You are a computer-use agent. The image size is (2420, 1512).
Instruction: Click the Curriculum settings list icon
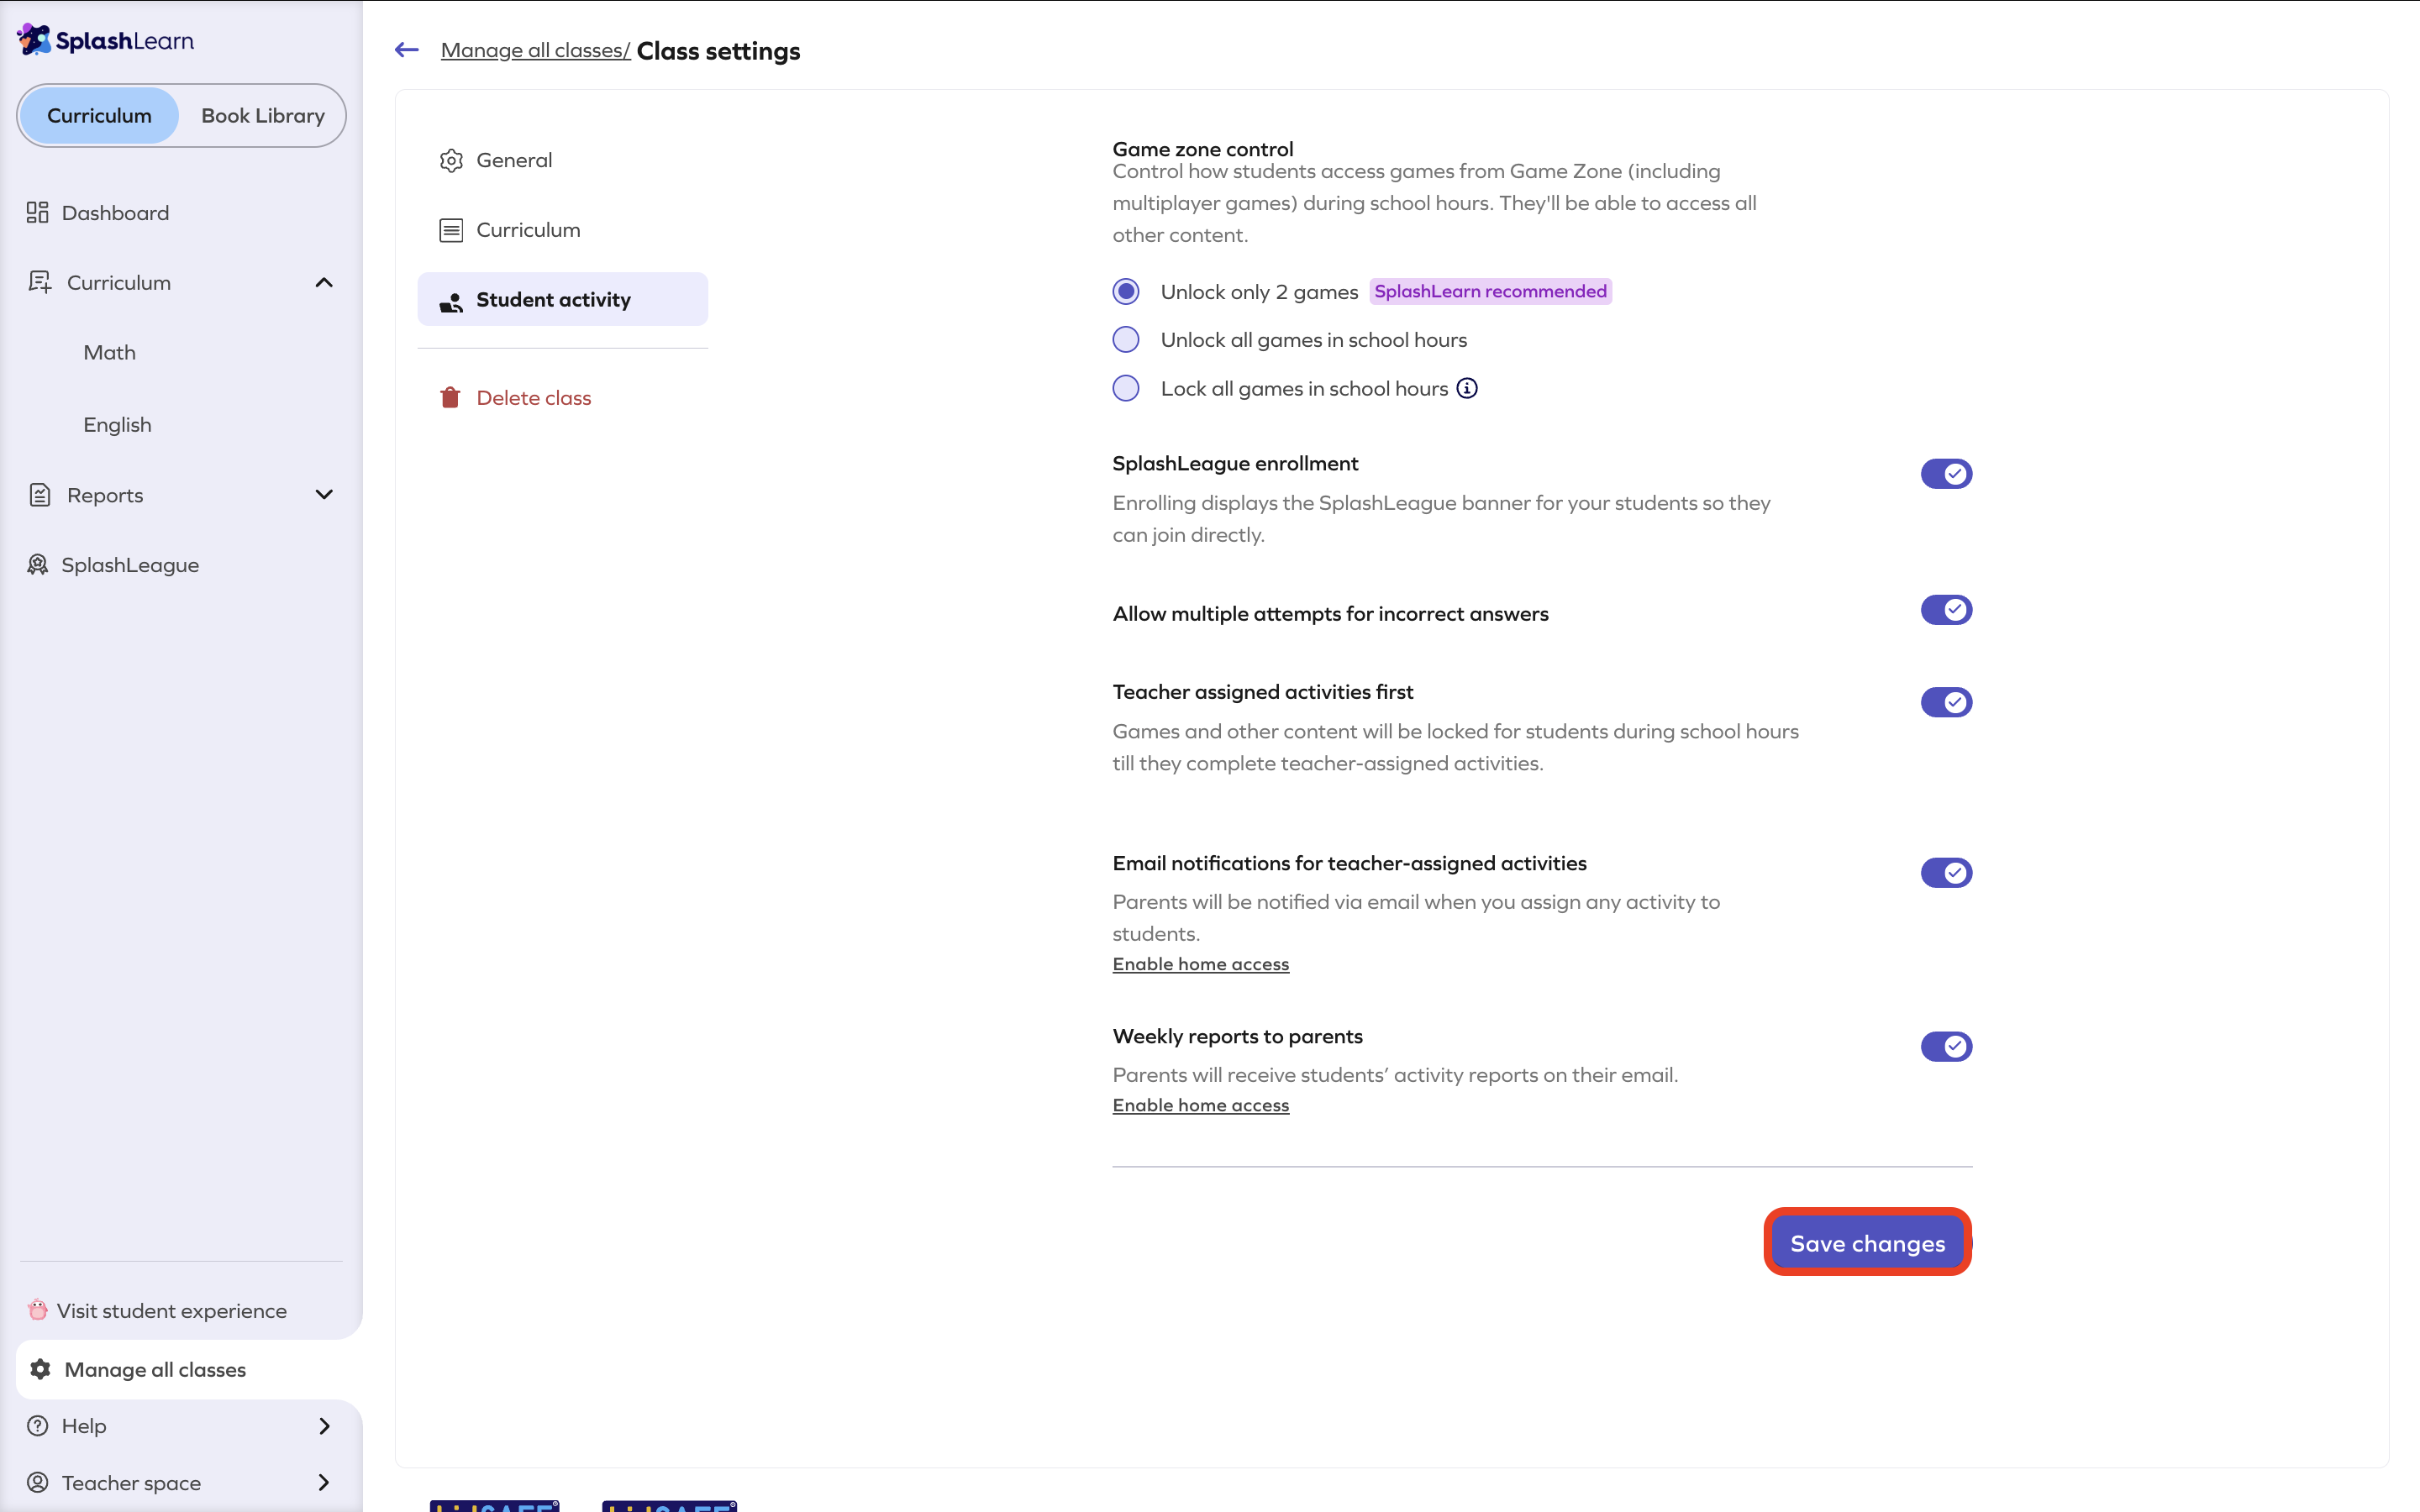(x=451, y=230)
